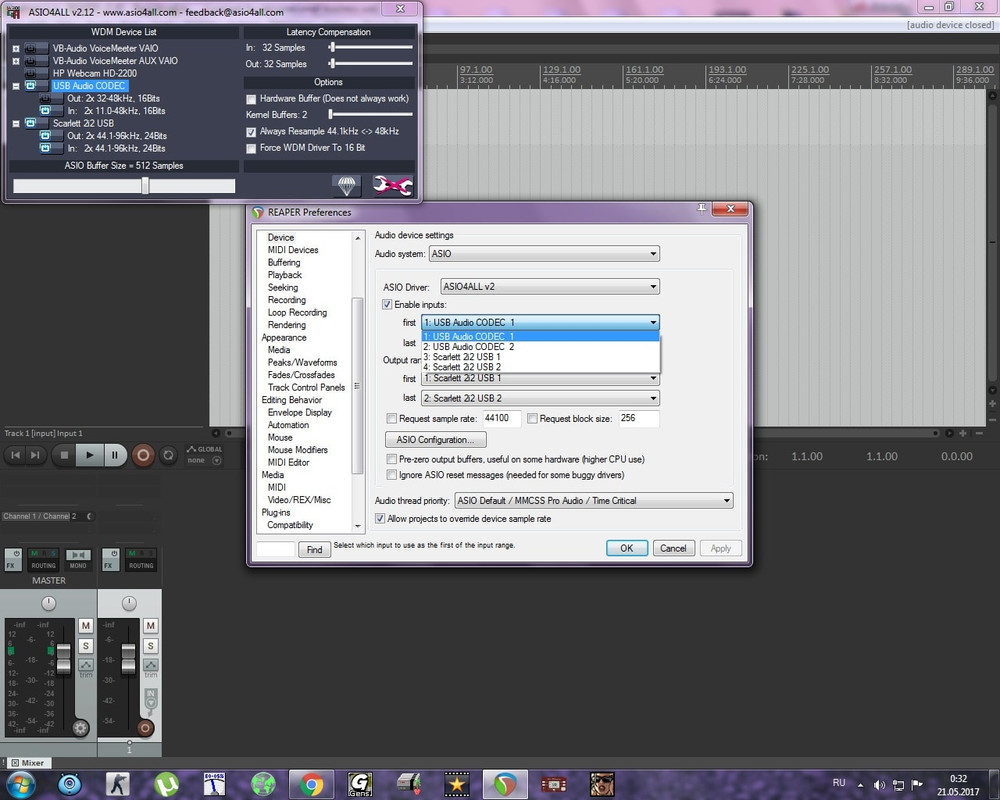Open the output range first dropdown
Image resolution: width=1000 pixels, height=800 pixels.
pos(540,378)
